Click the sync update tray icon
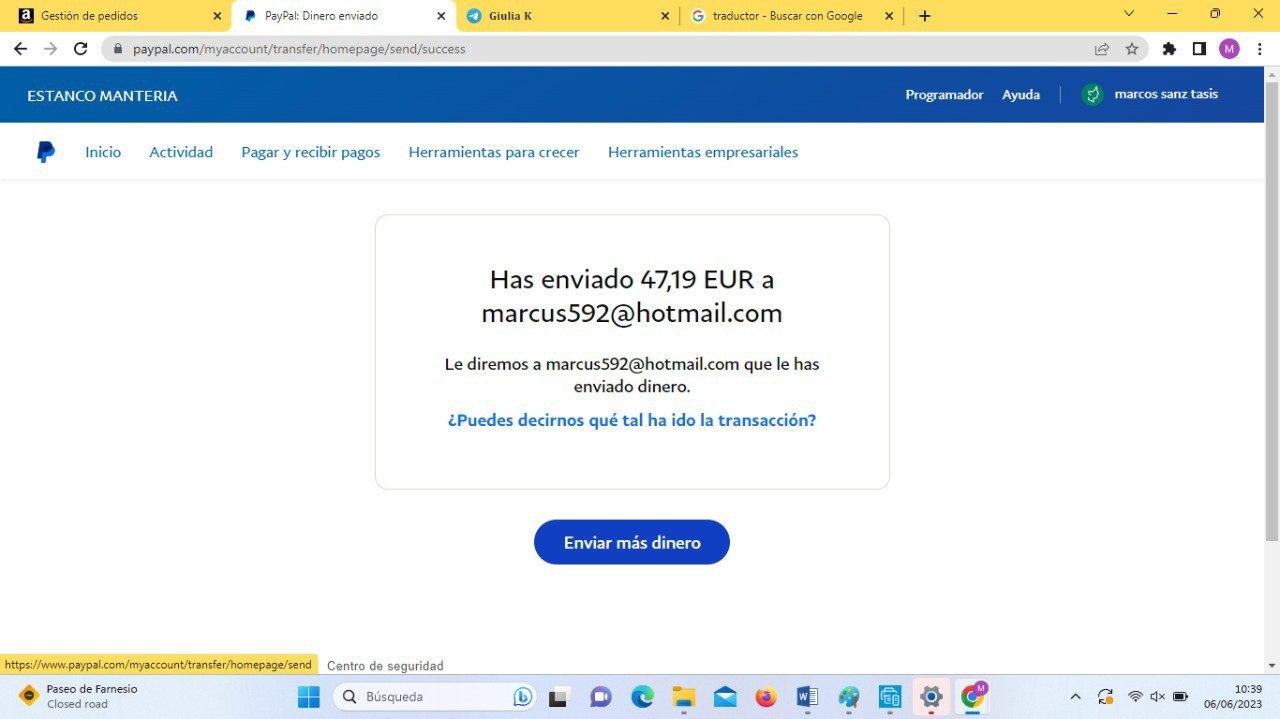Viewport: 1280px width, 719px height. point(1105,697)
